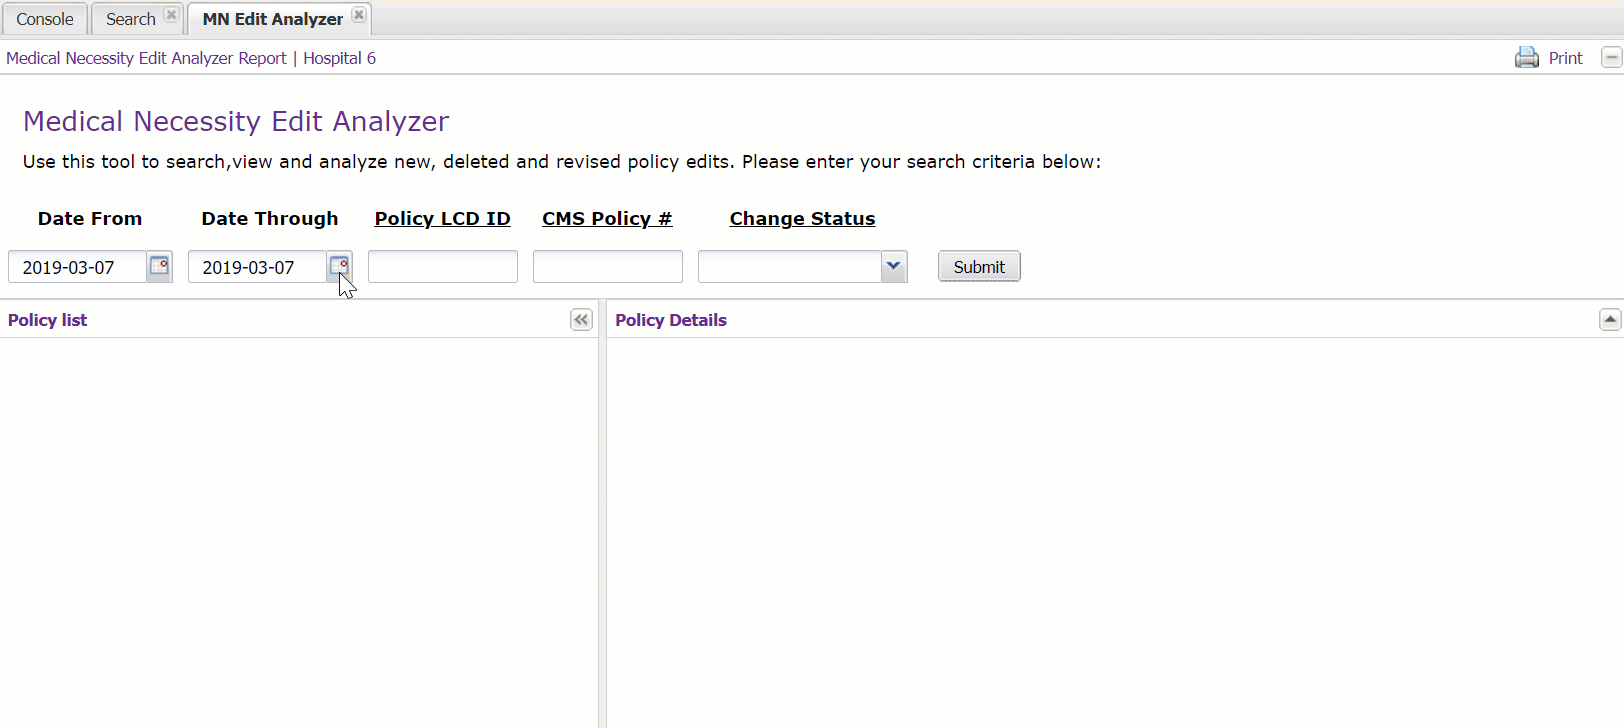Image resolution: width=1624 pixels, height=728 pixels.
Task: Open the Date From calendar picker
Action: coord(159,266)
